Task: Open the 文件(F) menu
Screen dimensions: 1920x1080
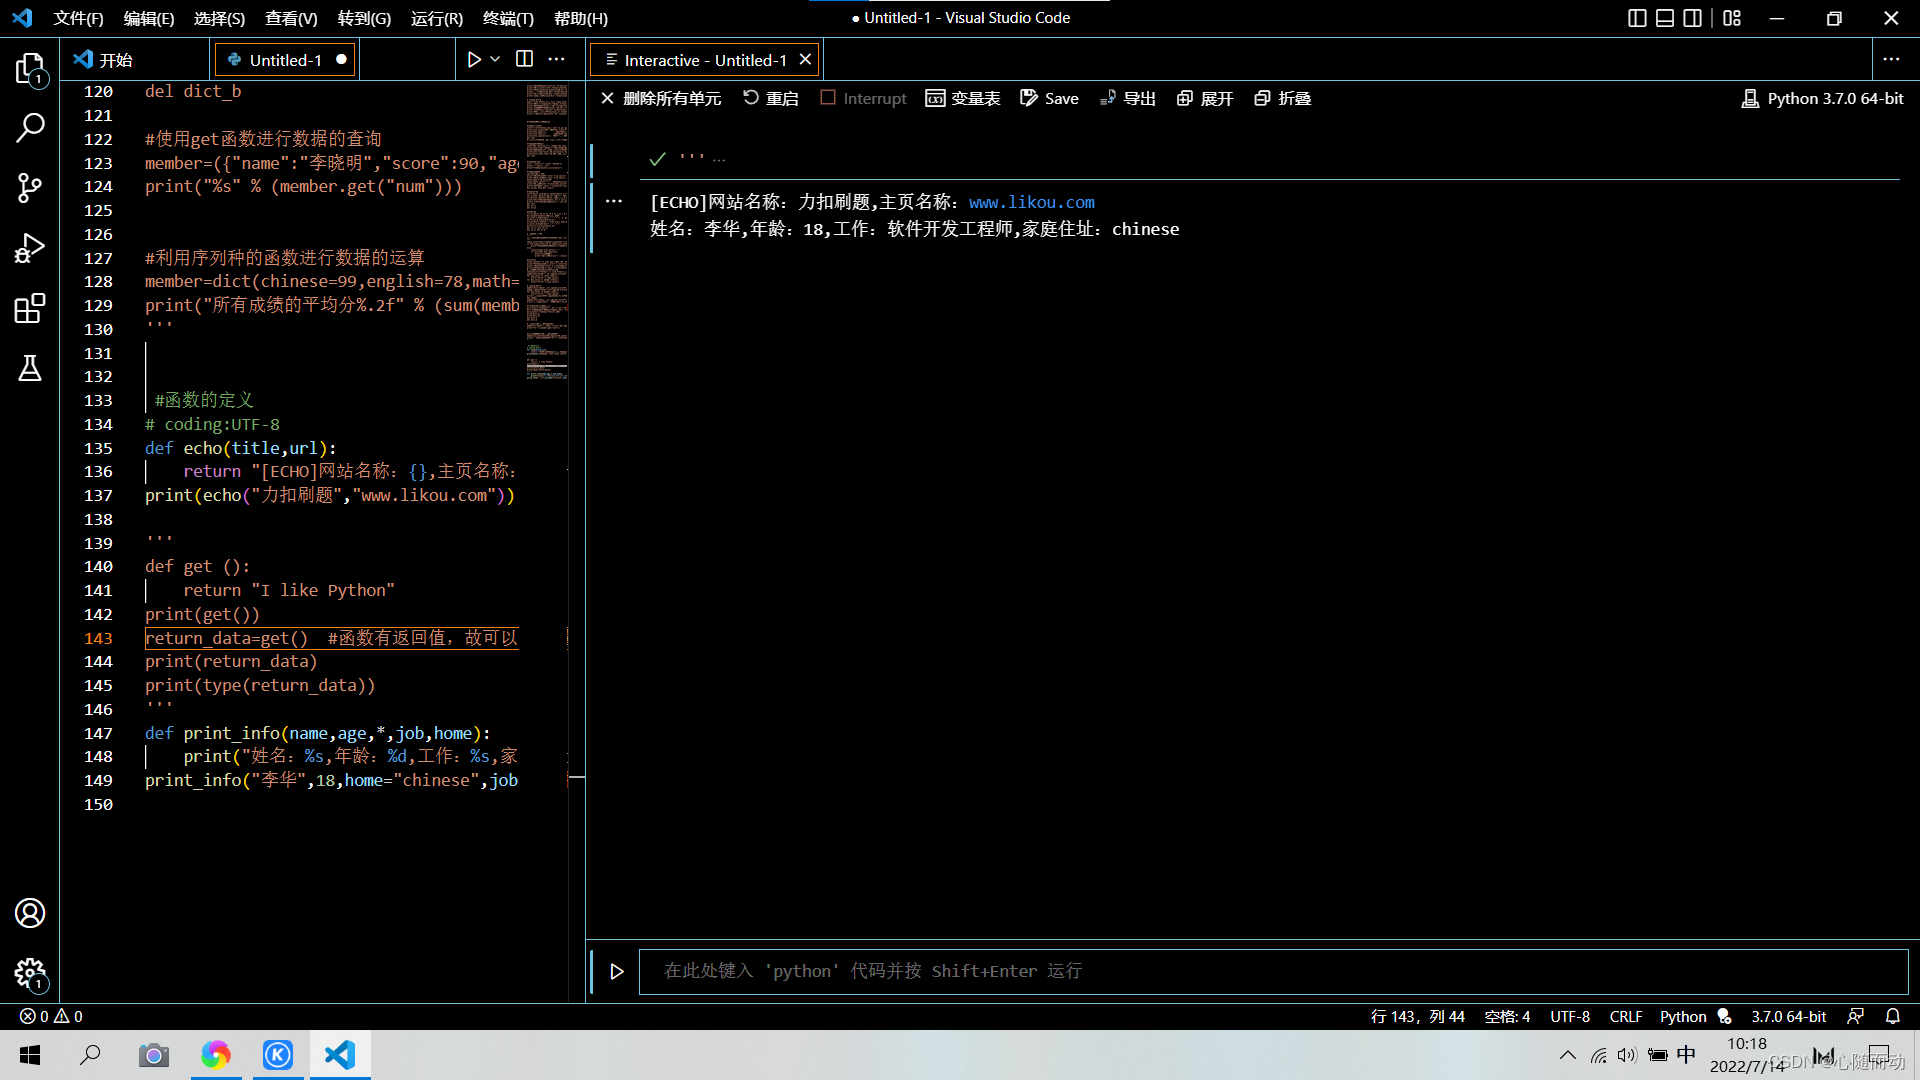Action: 78,18
